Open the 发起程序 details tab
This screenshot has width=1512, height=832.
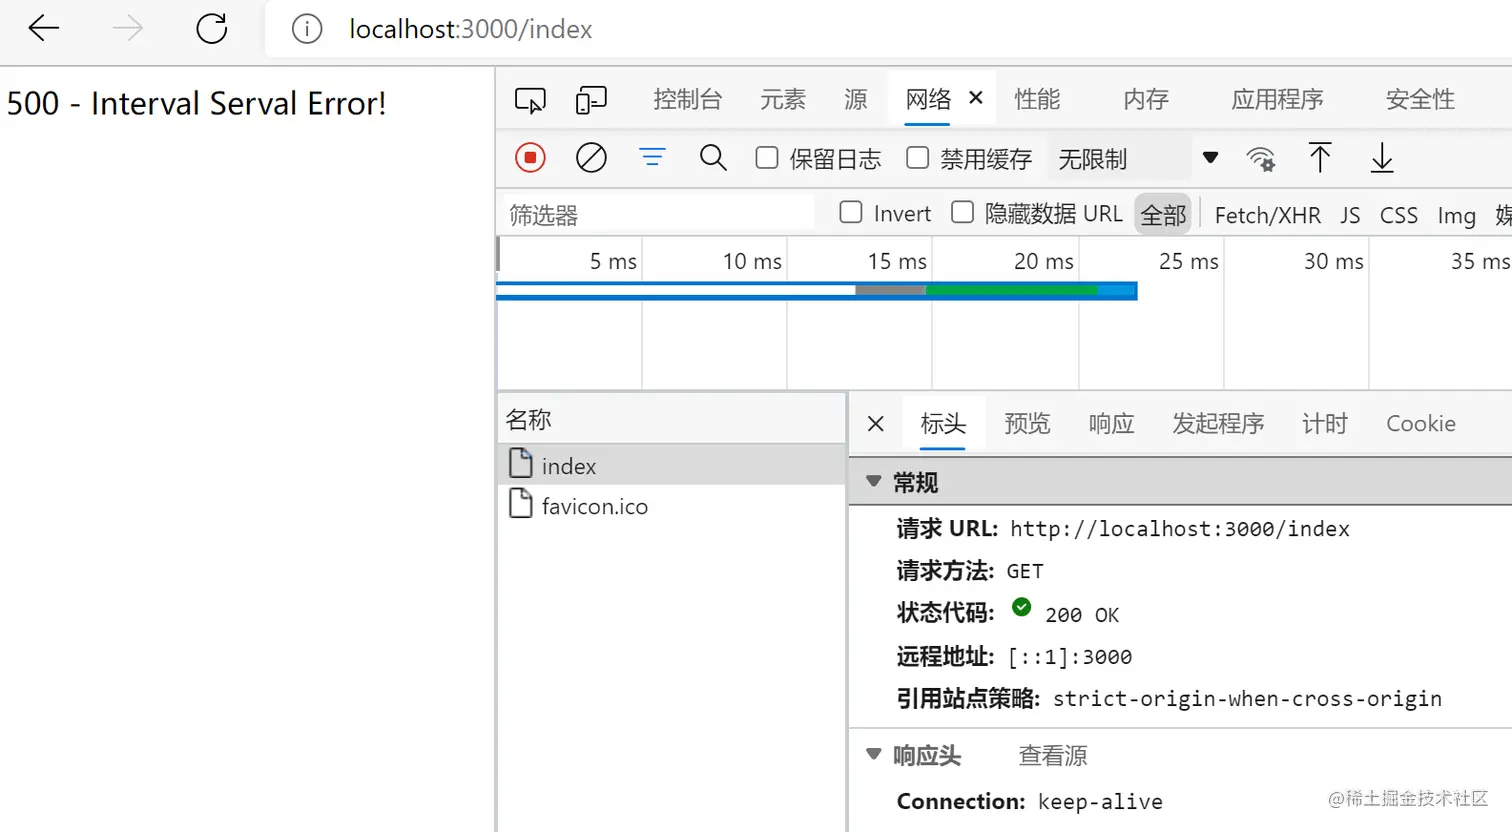pyautogui.click(x=1218, y=423)
